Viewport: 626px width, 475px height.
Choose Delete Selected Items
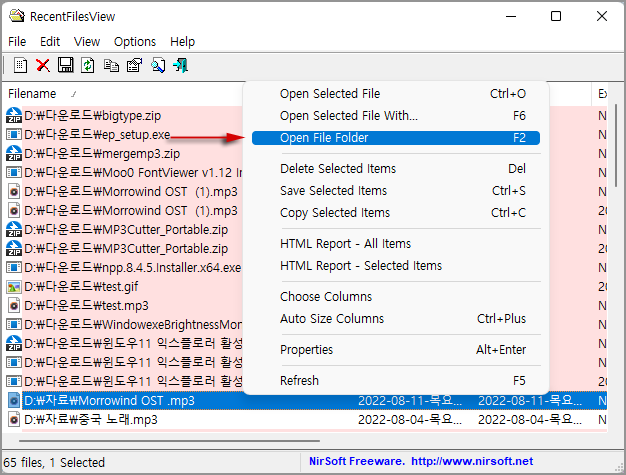[396, 169]
